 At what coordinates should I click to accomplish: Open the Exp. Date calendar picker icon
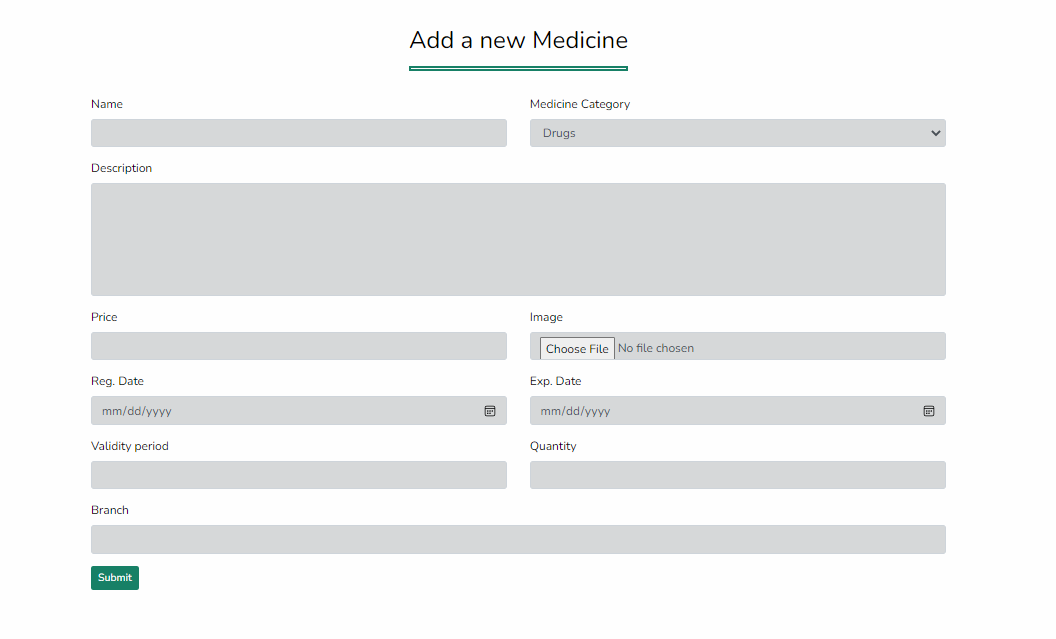pyautogui.click(x=928, y=410)
